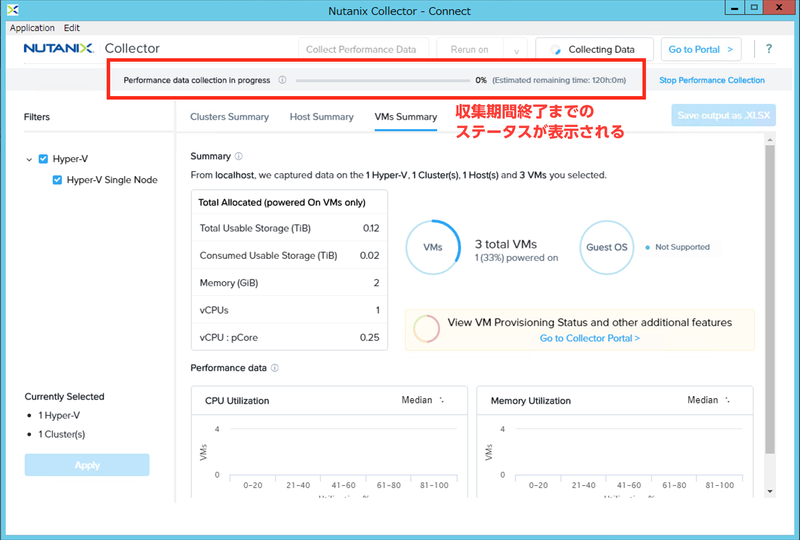Viewport: 800px width, 540px height.
Task: Click Stop Performance Collection link
Action: 712,80
